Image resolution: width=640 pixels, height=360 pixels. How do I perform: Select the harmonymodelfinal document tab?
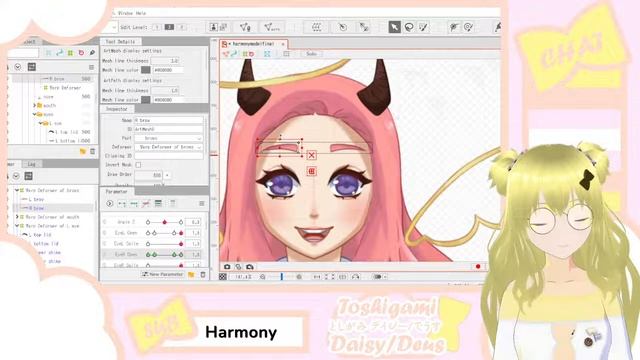(x=253, y=44)
